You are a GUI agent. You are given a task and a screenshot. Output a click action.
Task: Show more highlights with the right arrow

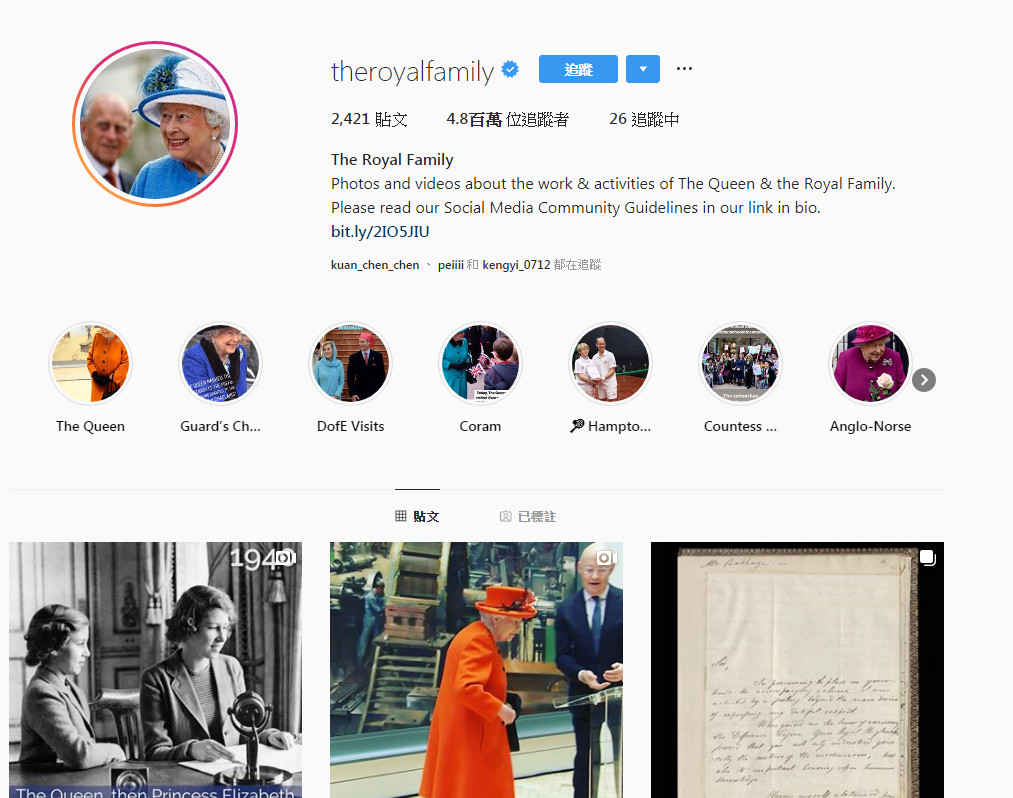(x=924, y=380)
